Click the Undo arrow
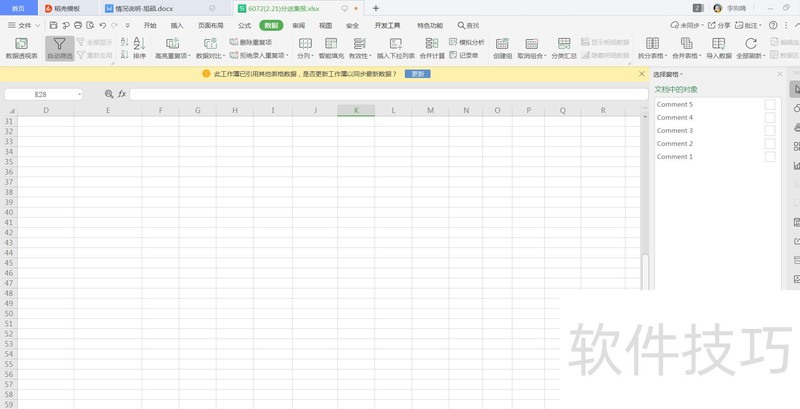Image resolution: width=800 pixels, height=409 pixels. pos(103,25)
